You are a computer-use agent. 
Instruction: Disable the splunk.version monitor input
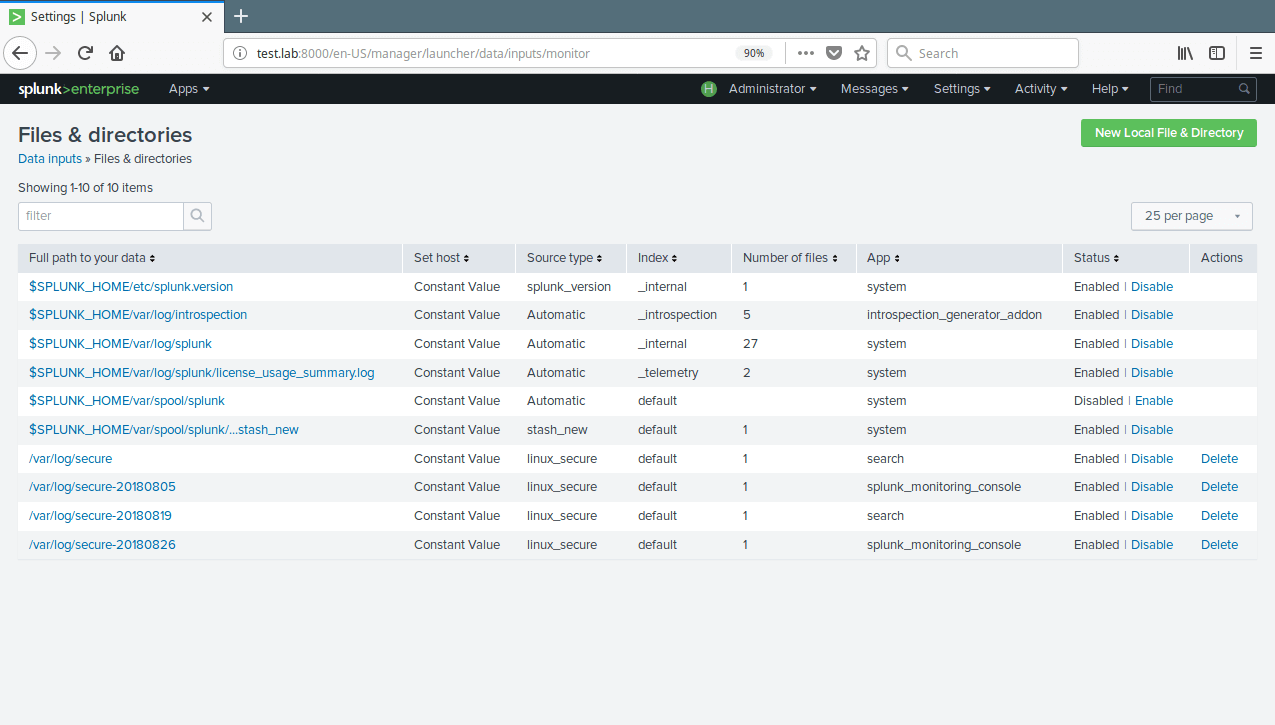tap(1151, 287)
